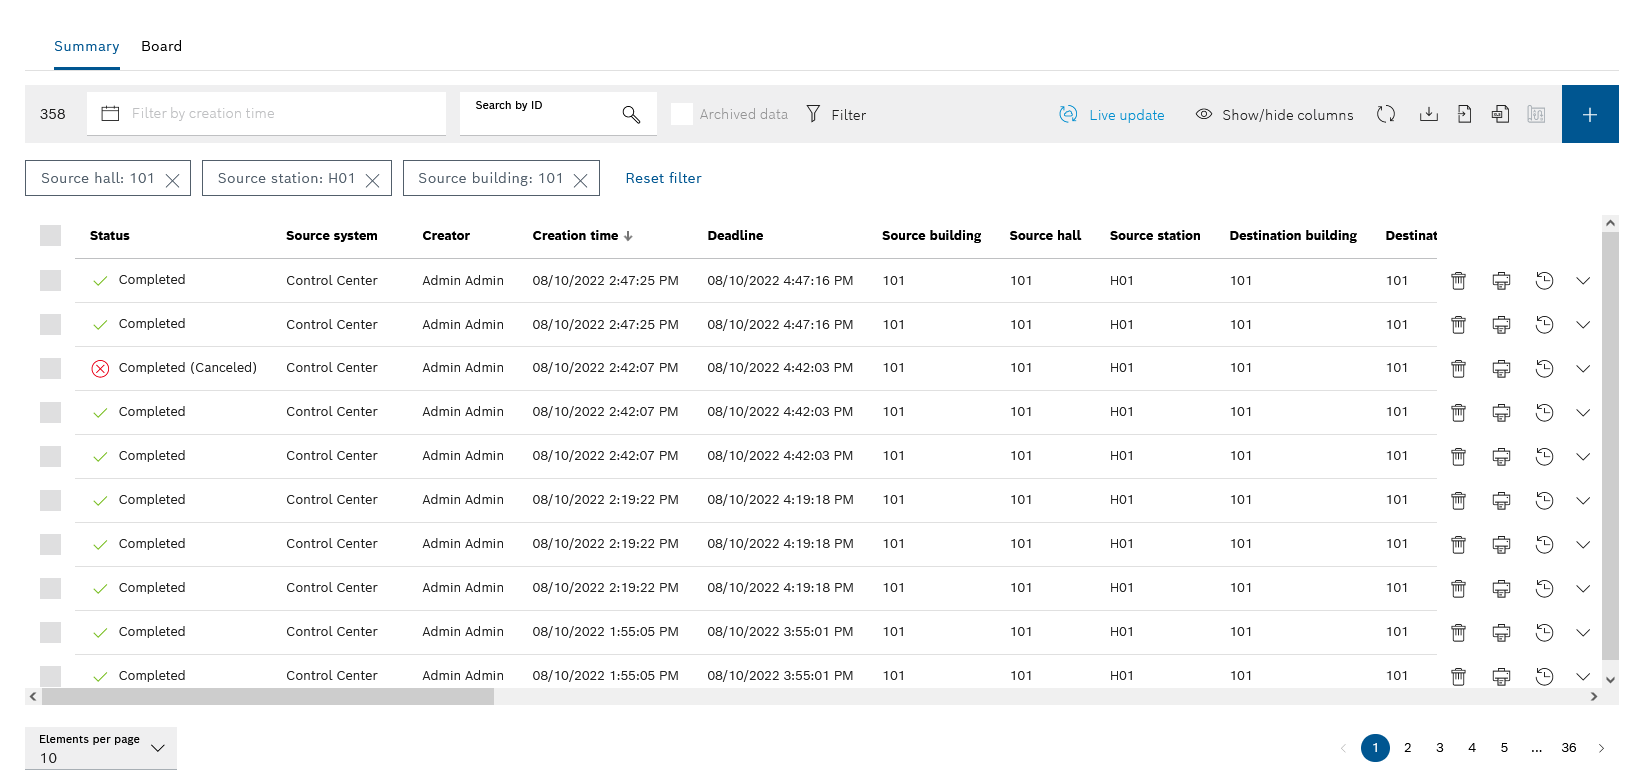Click the 358 results count
Viewport: 1626px width, 777px height.
(x=53, y=114)
